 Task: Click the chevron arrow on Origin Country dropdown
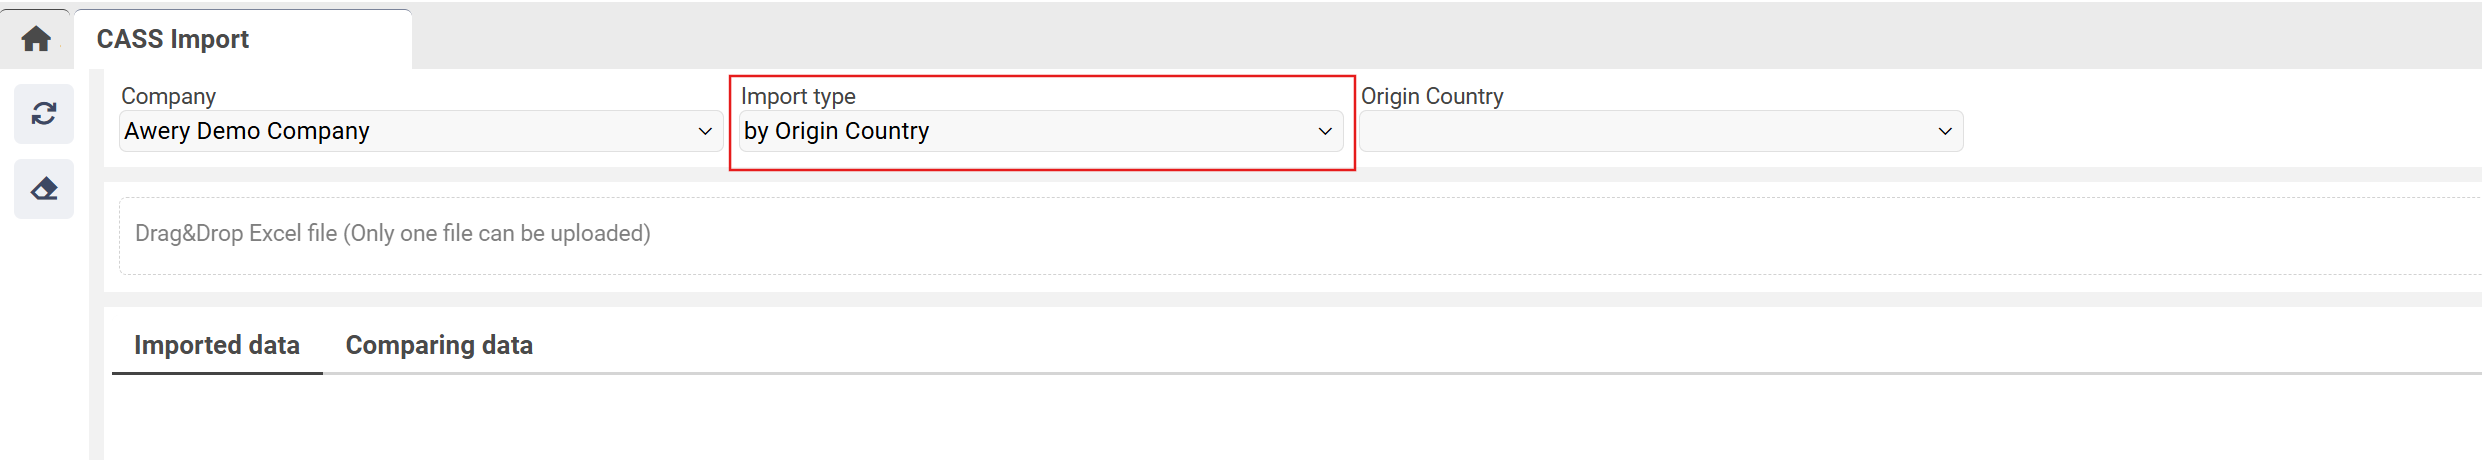tap(1945, 131)
